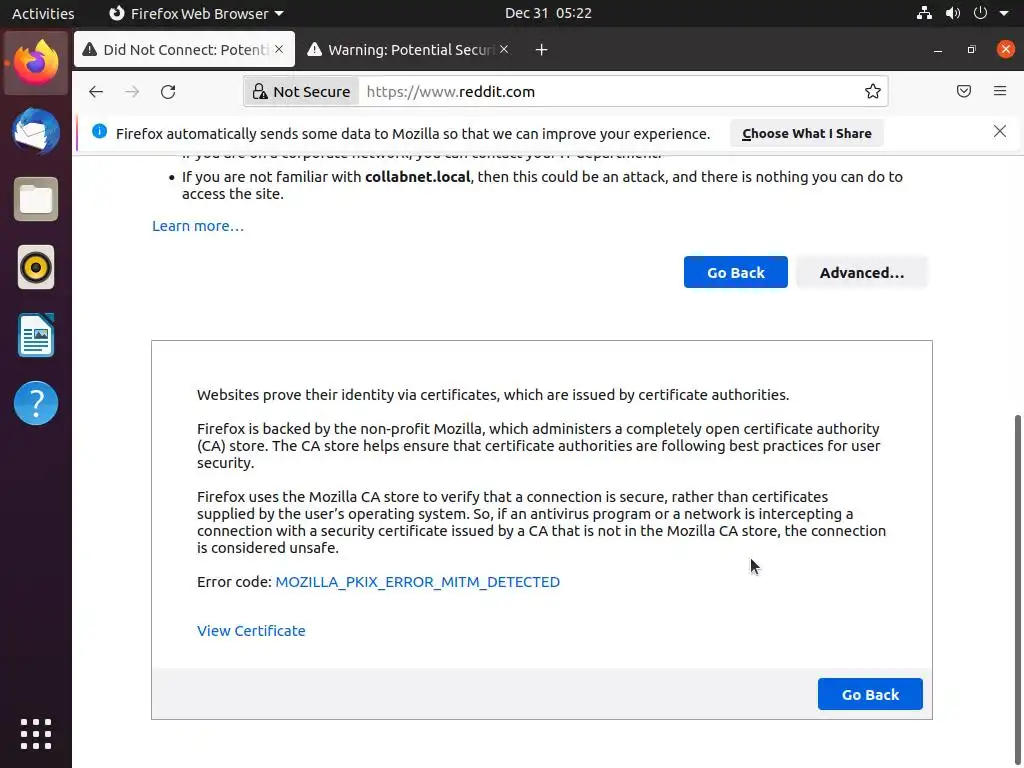The height and width of the screenshot is (768, 1024).
Task: Click the volume icon in top bar
Action: (x=952, y=13)
